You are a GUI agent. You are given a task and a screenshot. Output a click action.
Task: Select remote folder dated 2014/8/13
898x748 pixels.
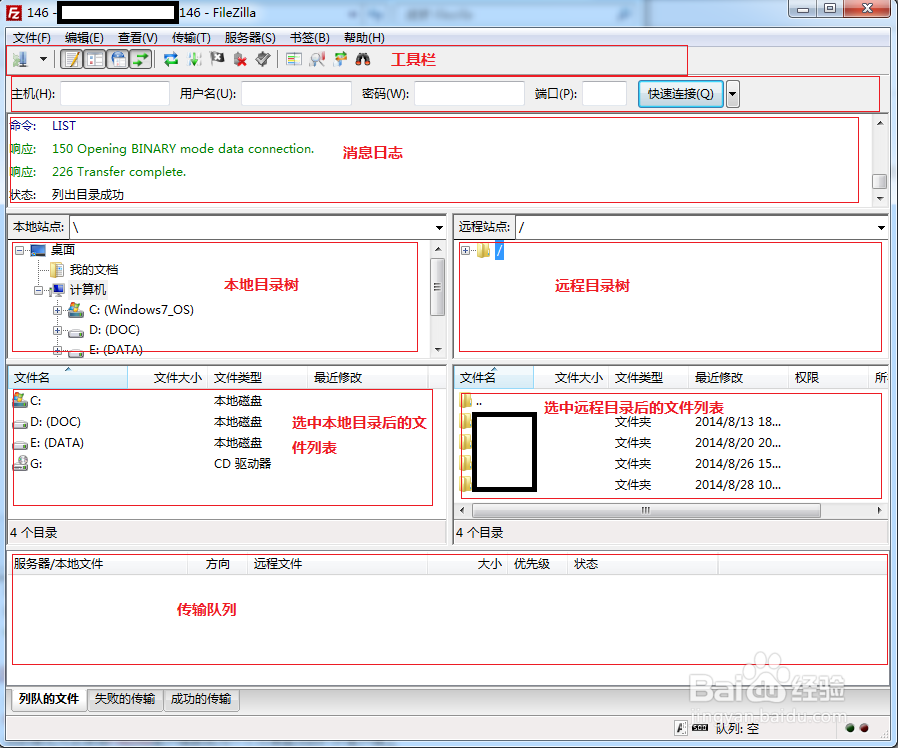[738, 422]
